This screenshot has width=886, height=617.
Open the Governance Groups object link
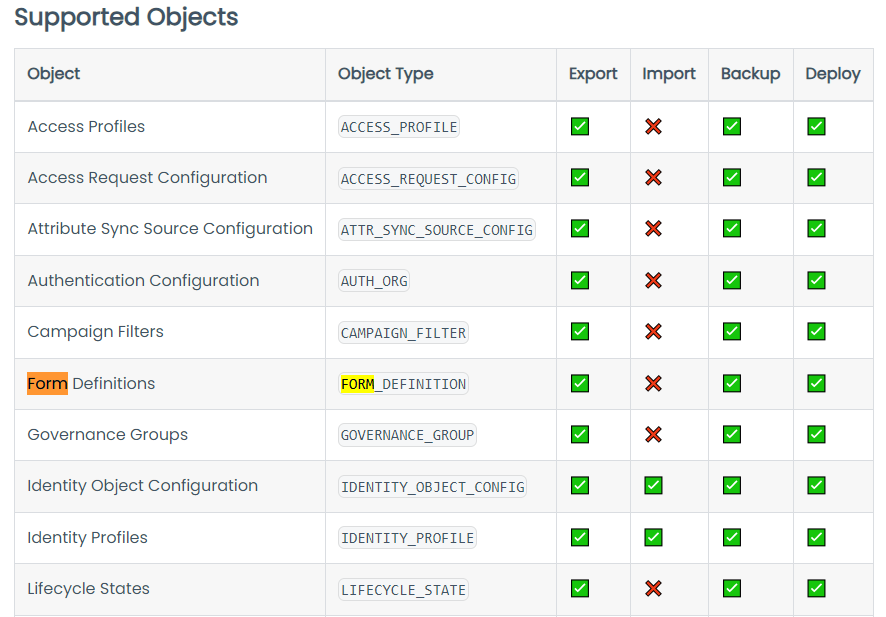point(107,435)
